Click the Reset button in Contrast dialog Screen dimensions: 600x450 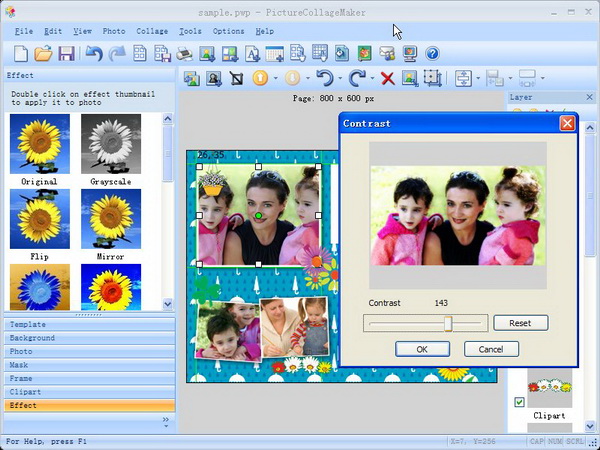coord(520,323)
